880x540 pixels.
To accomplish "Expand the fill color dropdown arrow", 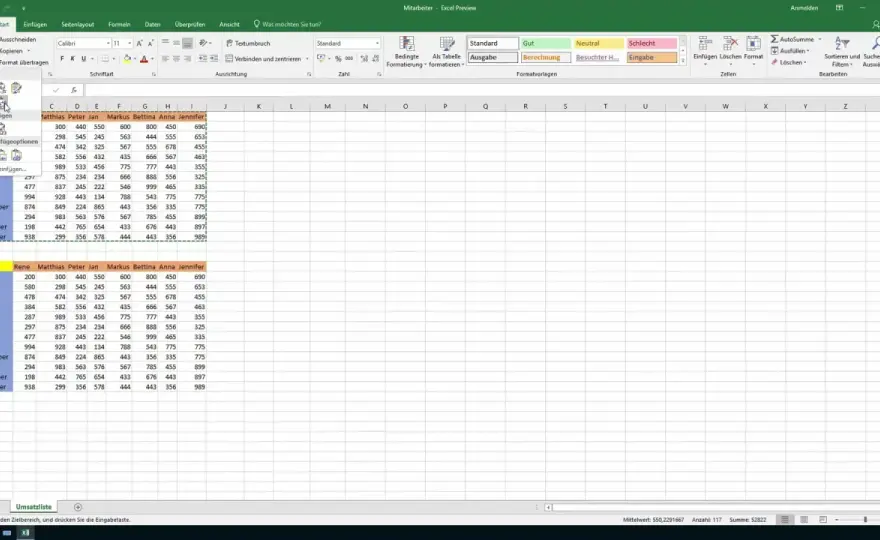I will 135,59.
